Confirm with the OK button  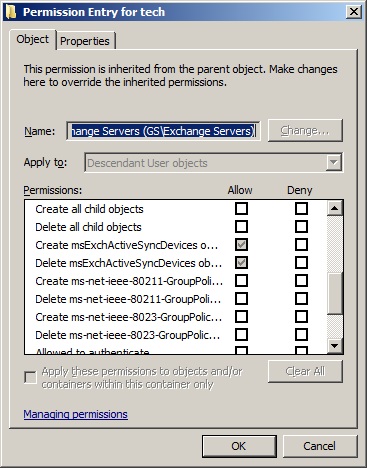tap(239, 446)
